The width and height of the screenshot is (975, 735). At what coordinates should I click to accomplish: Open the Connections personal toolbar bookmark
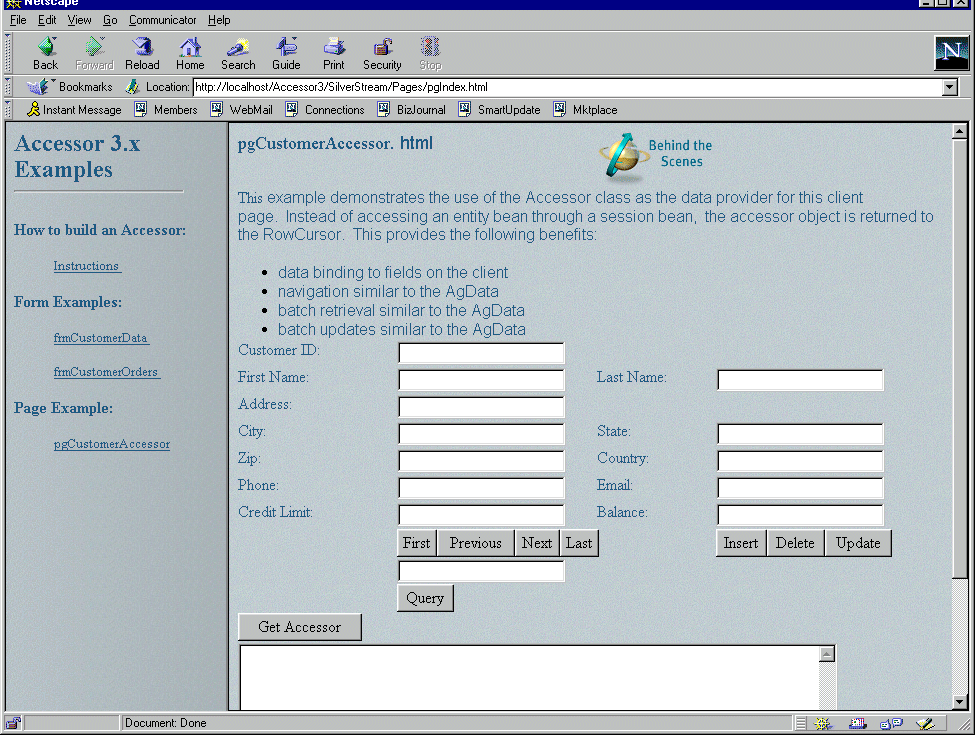pos(325,110)
